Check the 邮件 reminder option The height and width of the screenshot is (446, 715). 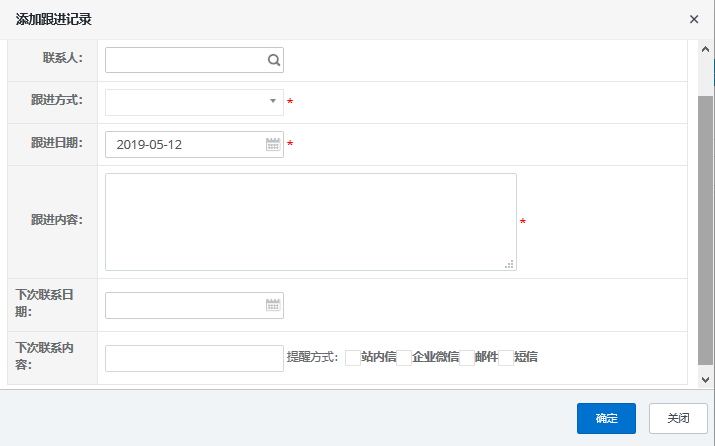coord(467,357)
